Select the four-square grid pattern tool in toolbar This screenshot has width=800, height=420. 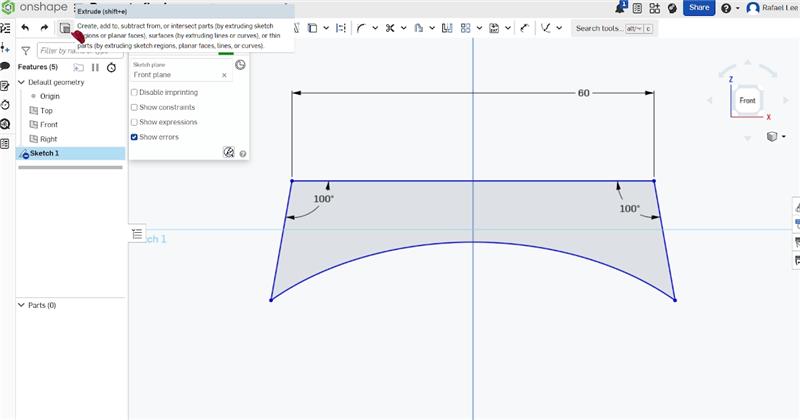[465, 28]
